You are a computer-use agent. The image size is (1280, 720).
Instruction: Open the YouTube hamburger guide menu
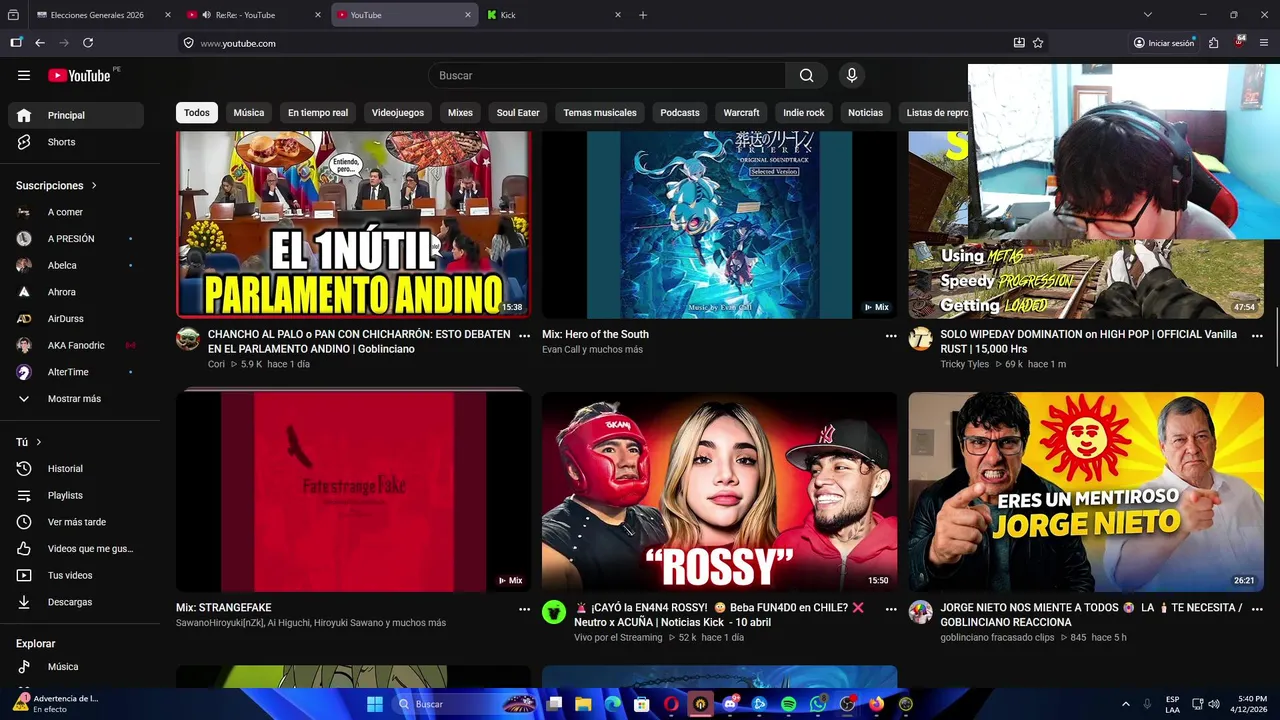click(24, 75)
